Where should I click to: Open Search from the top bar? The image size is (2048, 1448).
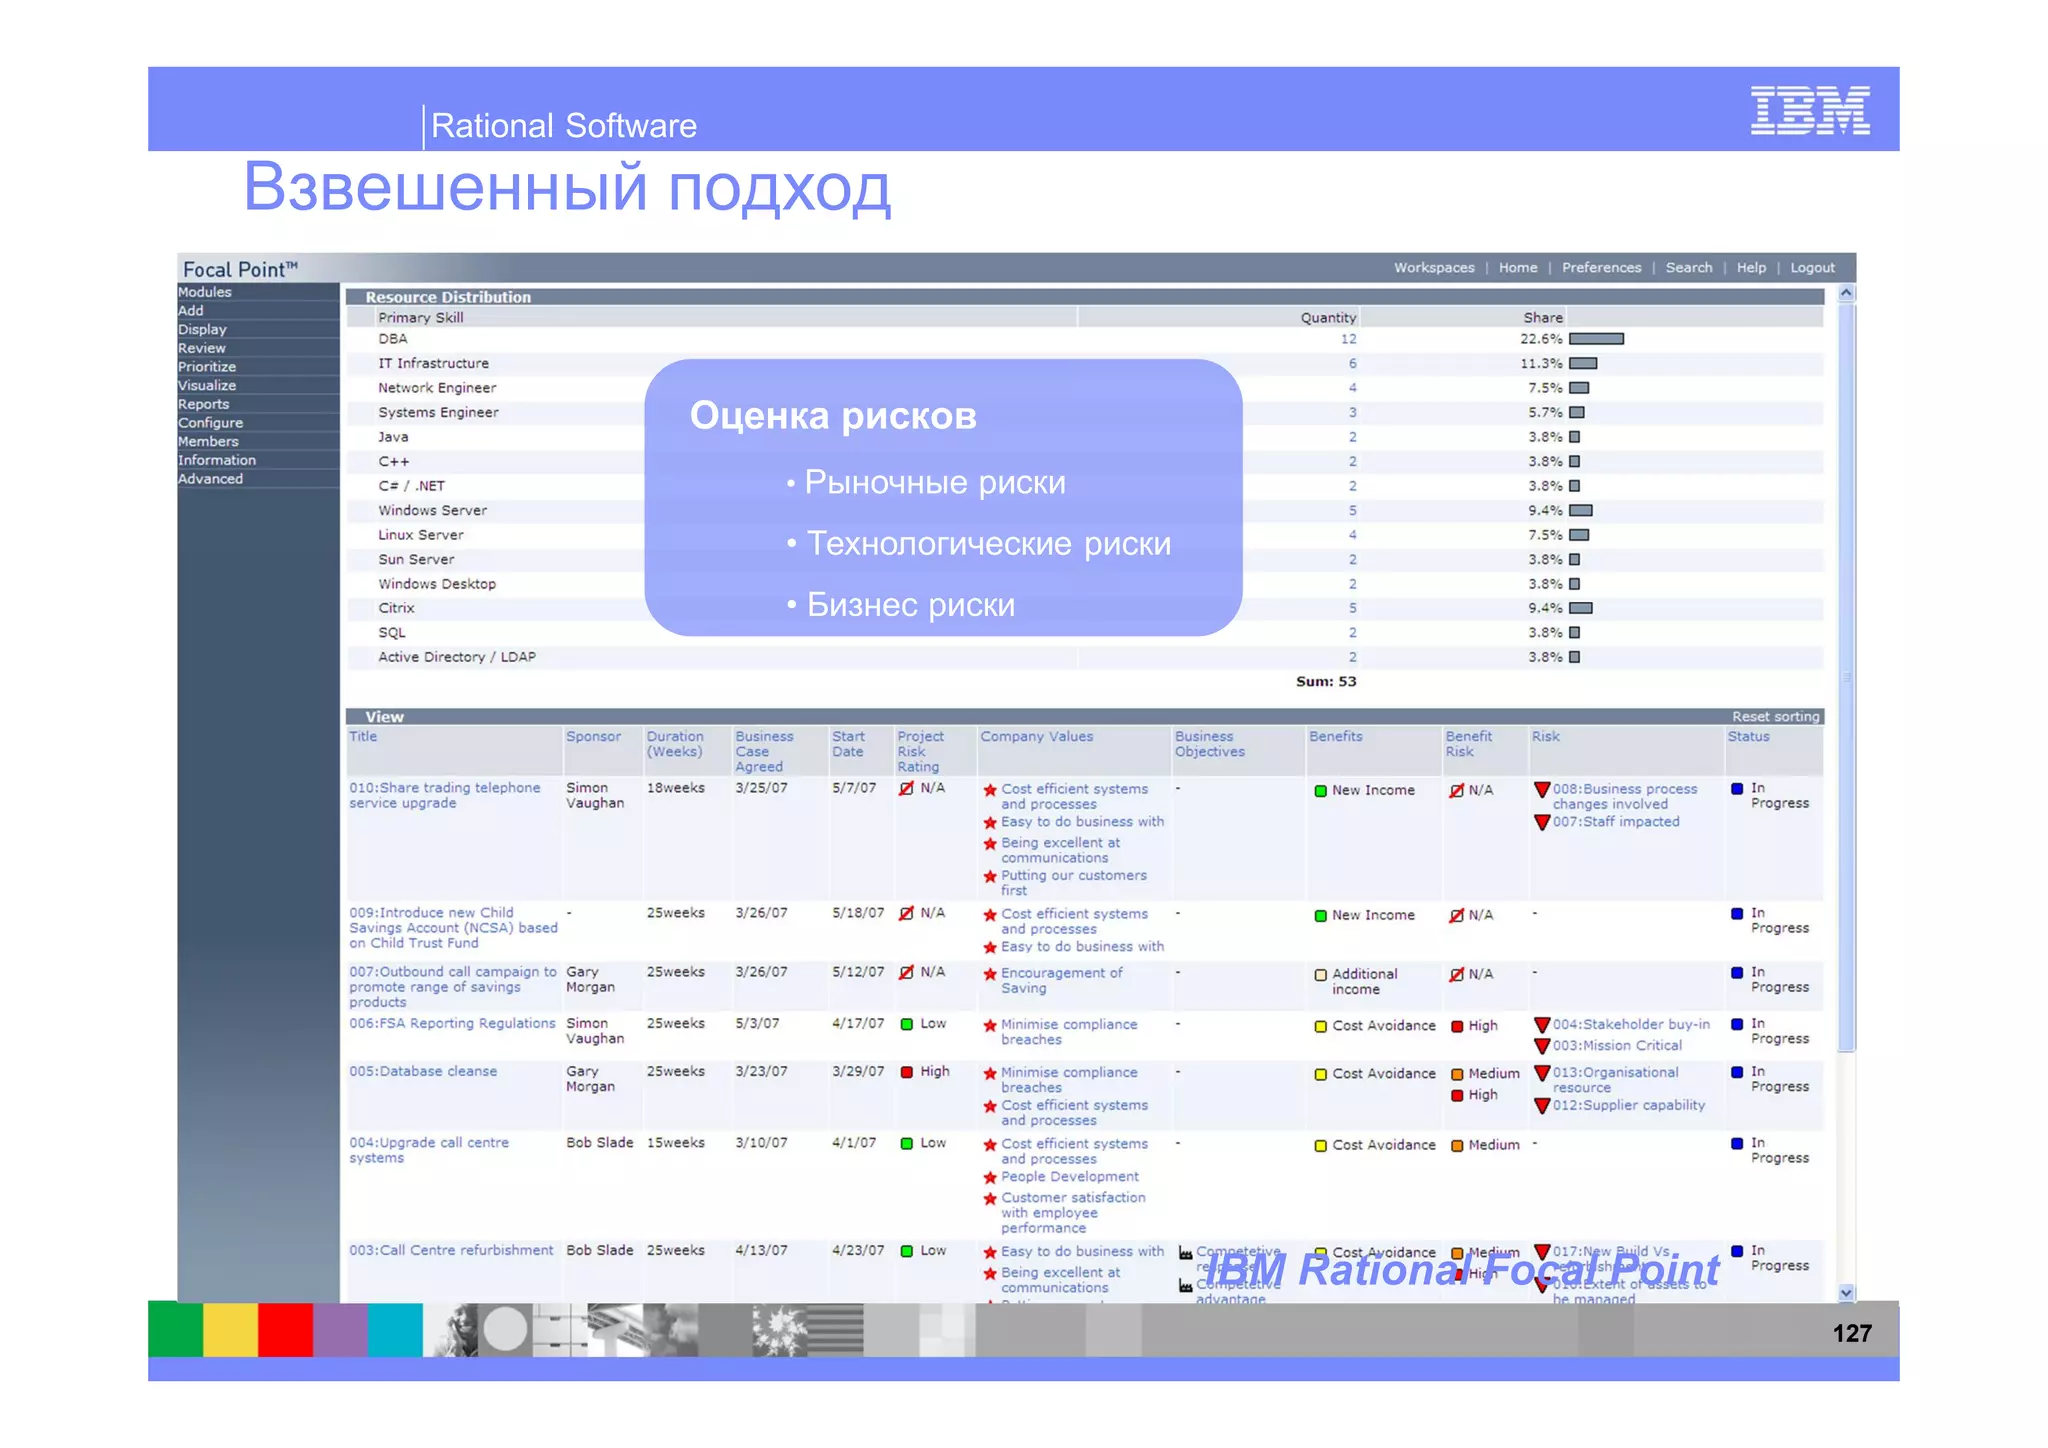(1689, 268)
